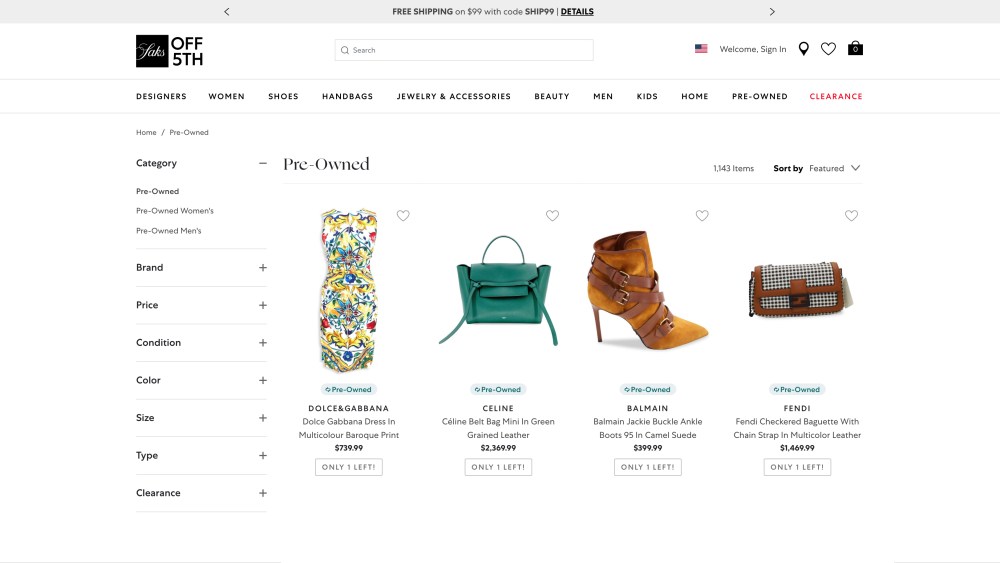
Task: Click the FENDI brand name
Action: pos(797,409)
